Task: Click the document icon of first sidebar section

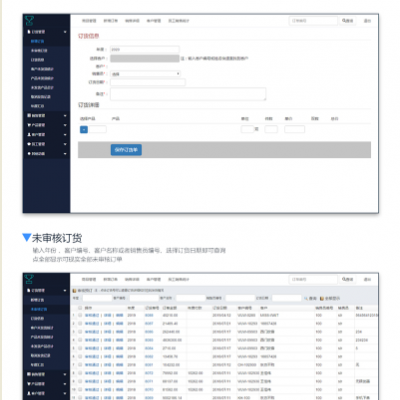Action: [x=29, y=32]
